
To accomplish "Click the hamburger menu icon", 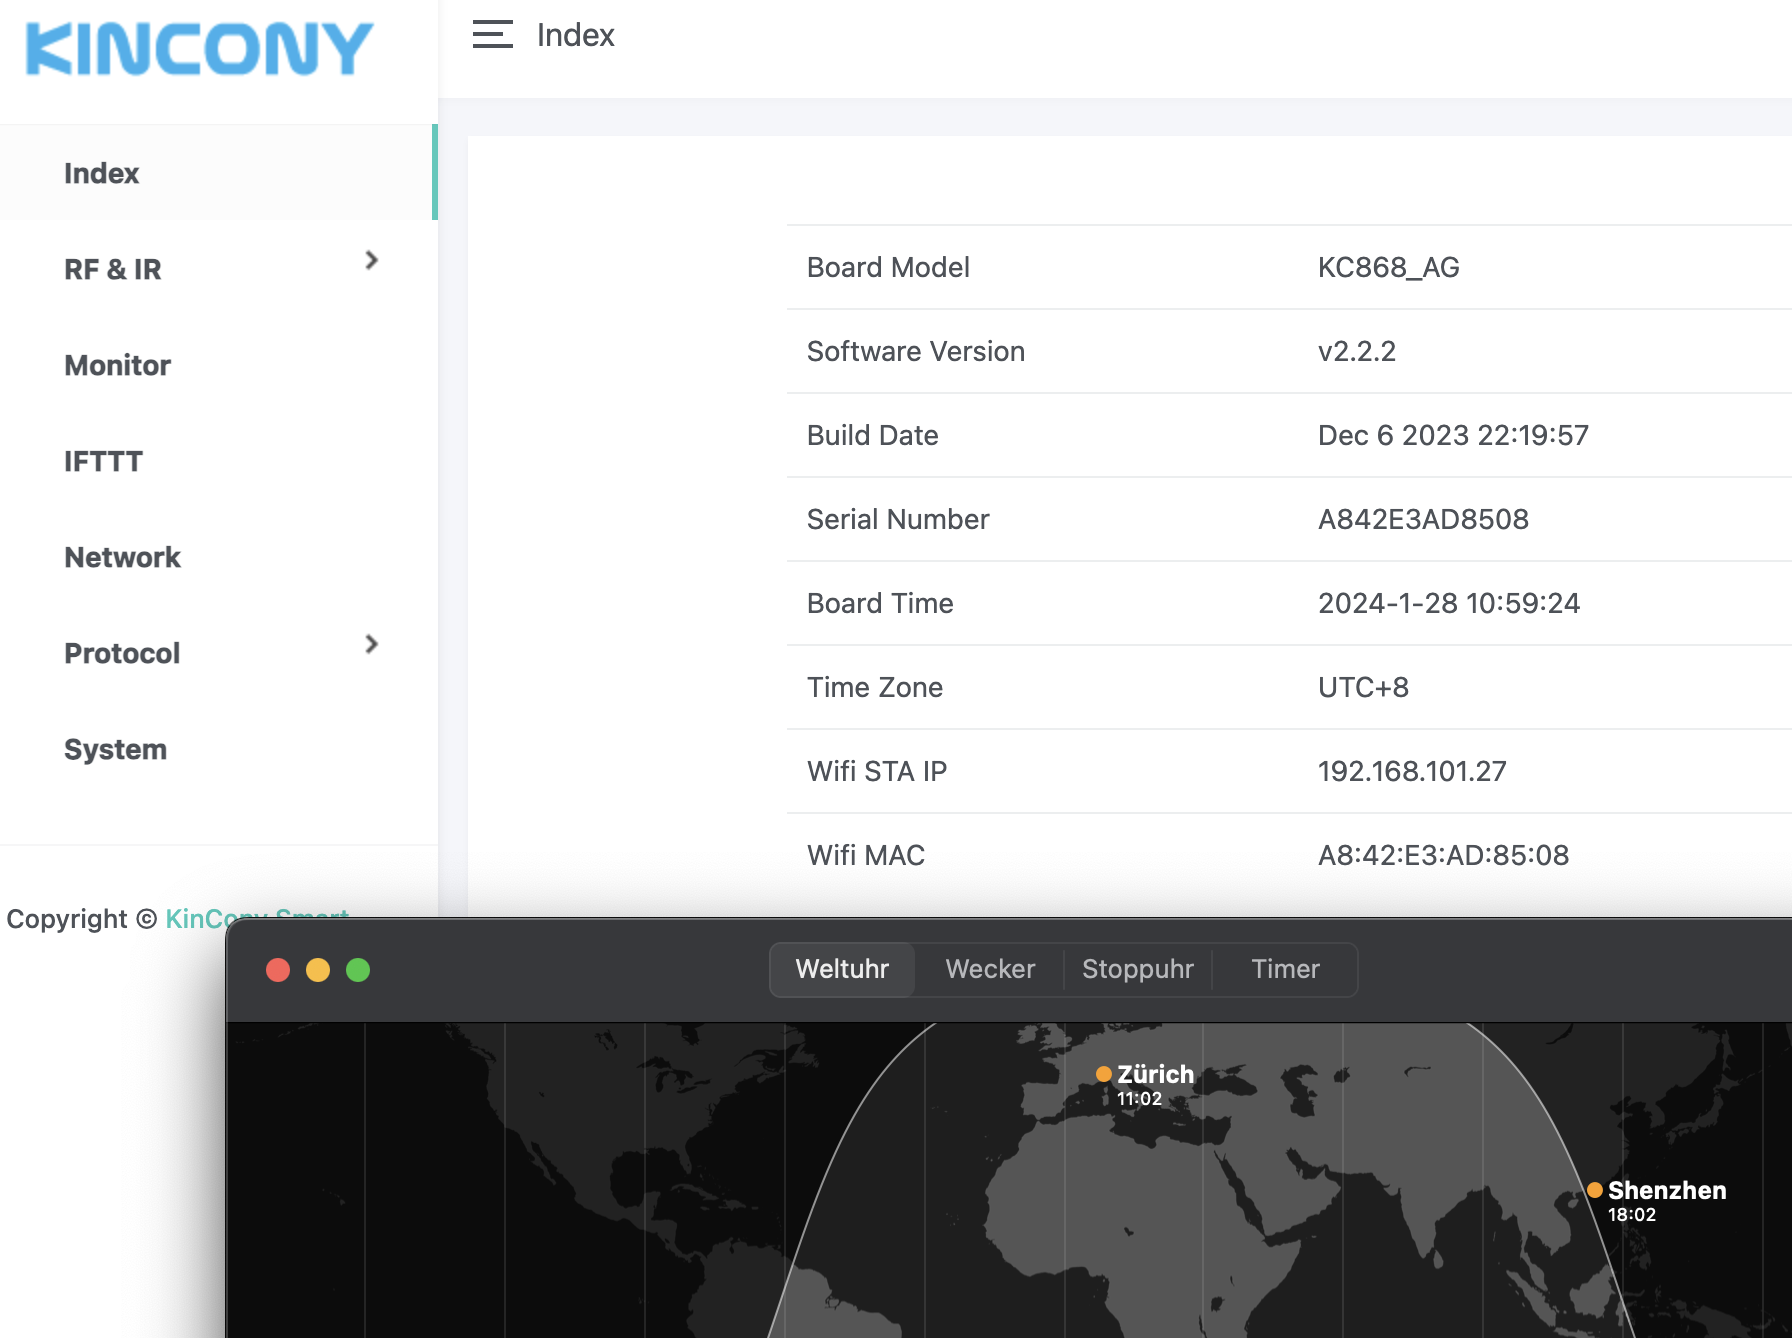I will coord(492,35).
